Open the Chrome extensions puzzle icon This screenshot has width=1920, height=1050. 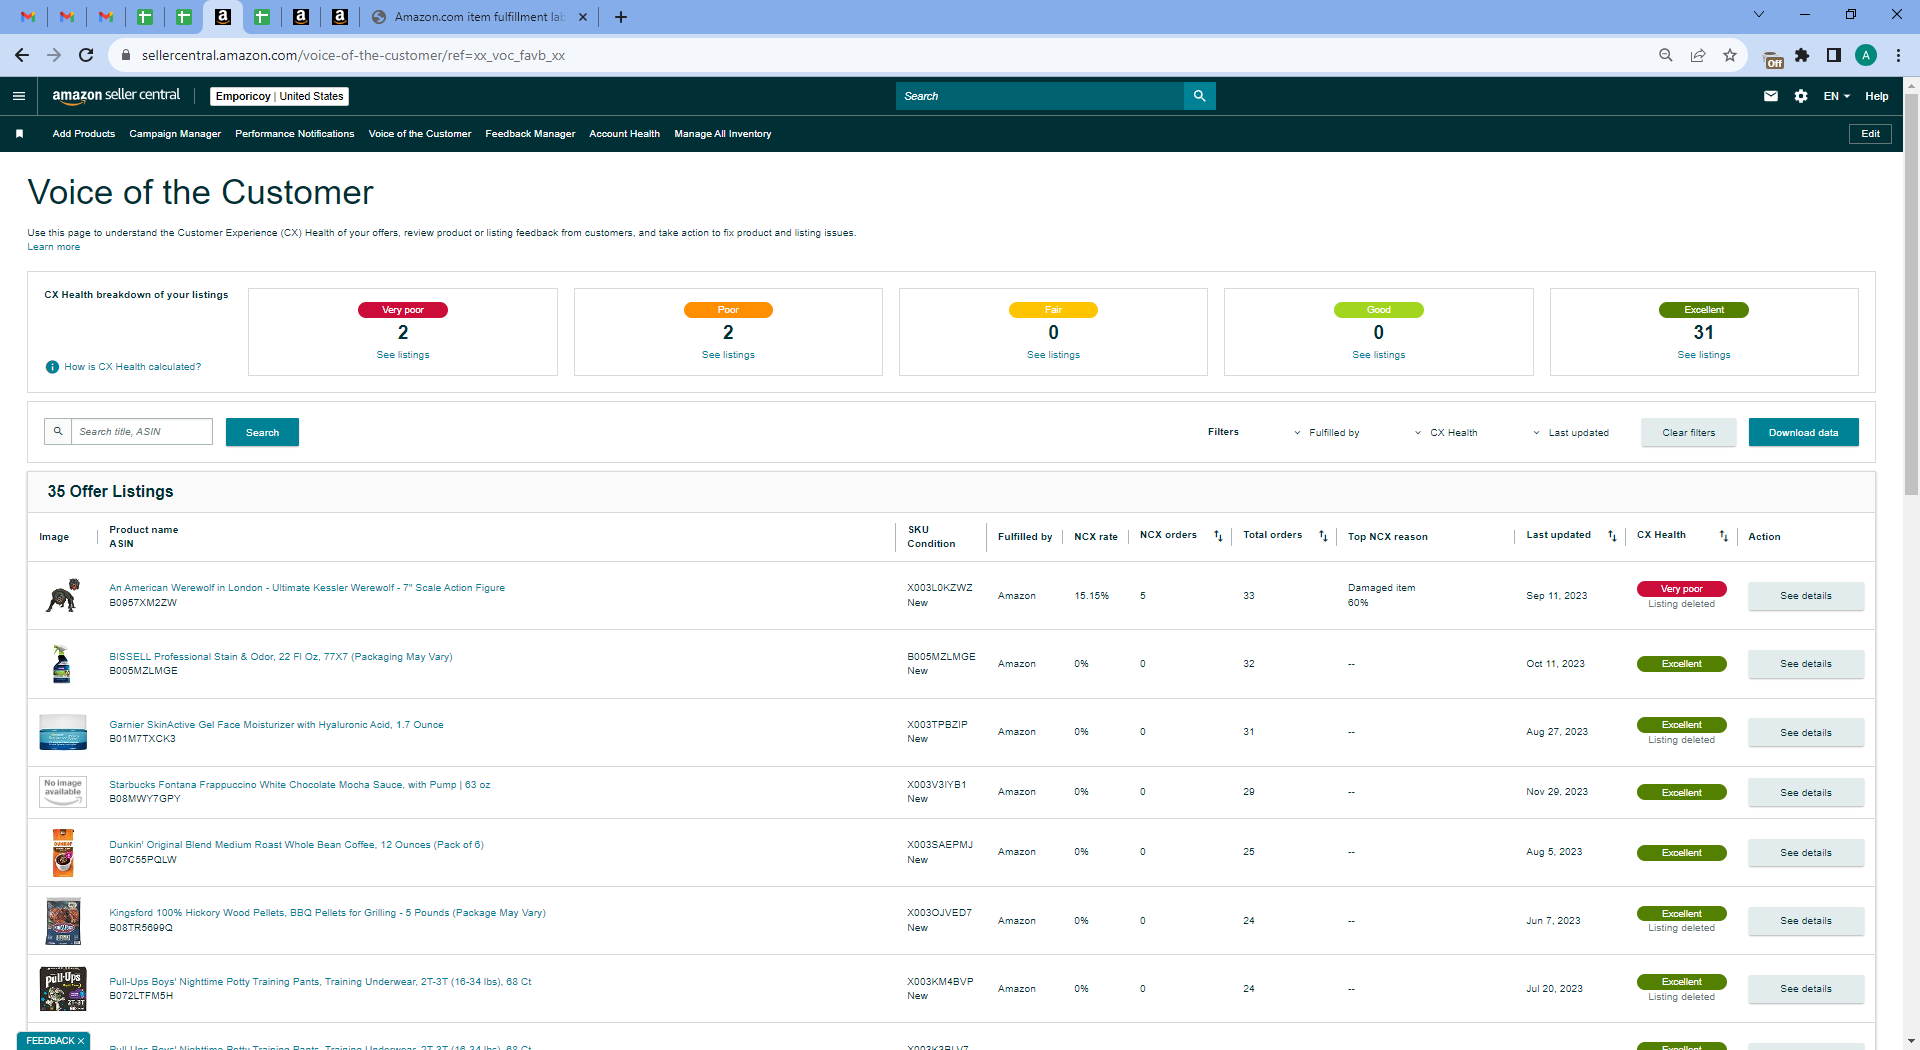pyautogui.click(x=1802, y=55)
